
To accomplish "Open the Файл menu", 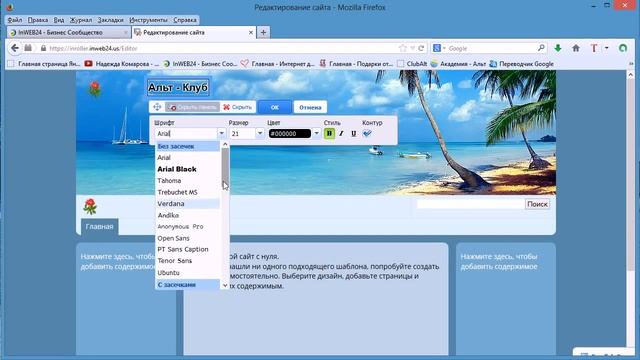I will click(x=15, y=20).
